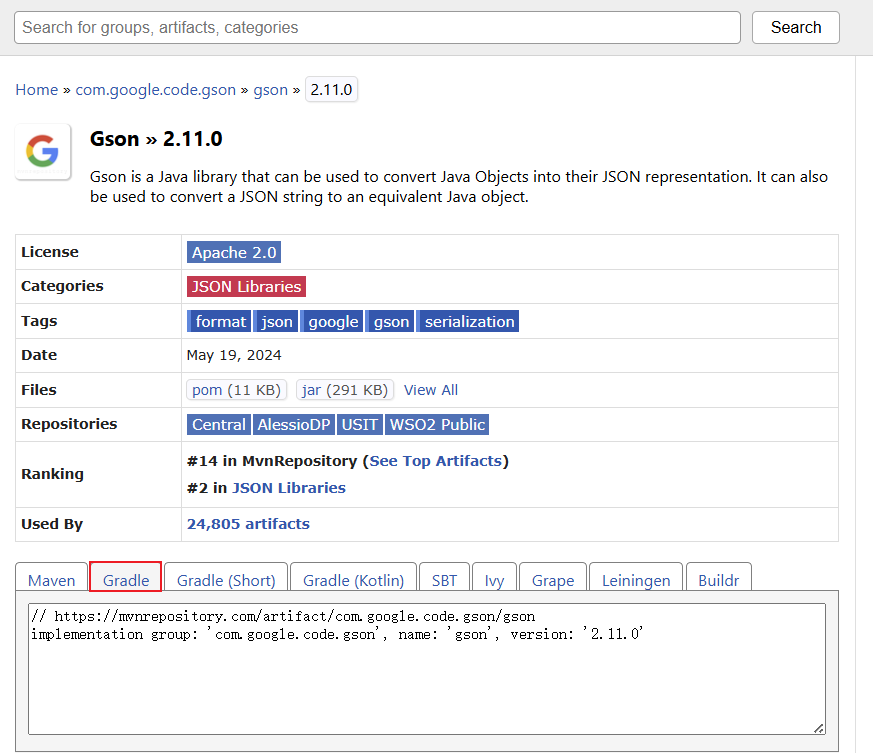Switch to the Maven tab
873x753 pixels.
coord(51,578)
